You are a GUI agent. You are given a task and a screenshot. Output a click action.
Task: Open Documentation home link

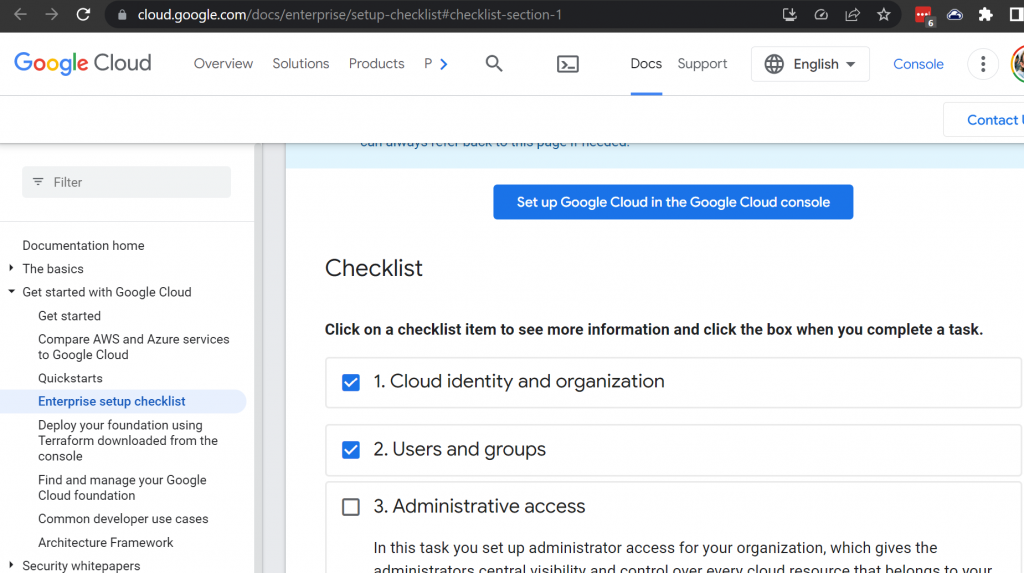(x=84, y=246)
